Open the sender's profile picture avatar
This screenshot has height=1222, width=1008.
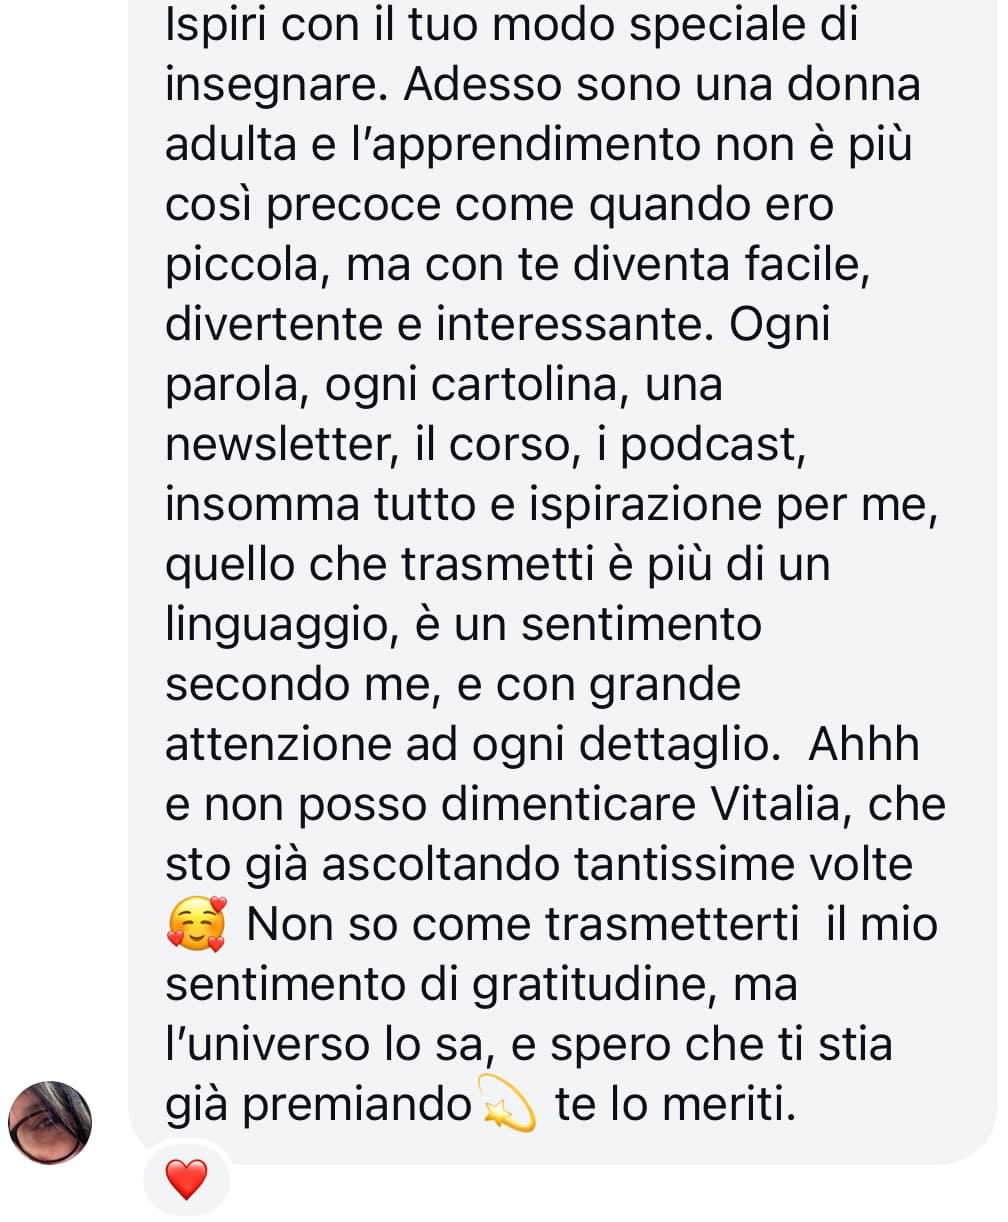click(49, 1123)
